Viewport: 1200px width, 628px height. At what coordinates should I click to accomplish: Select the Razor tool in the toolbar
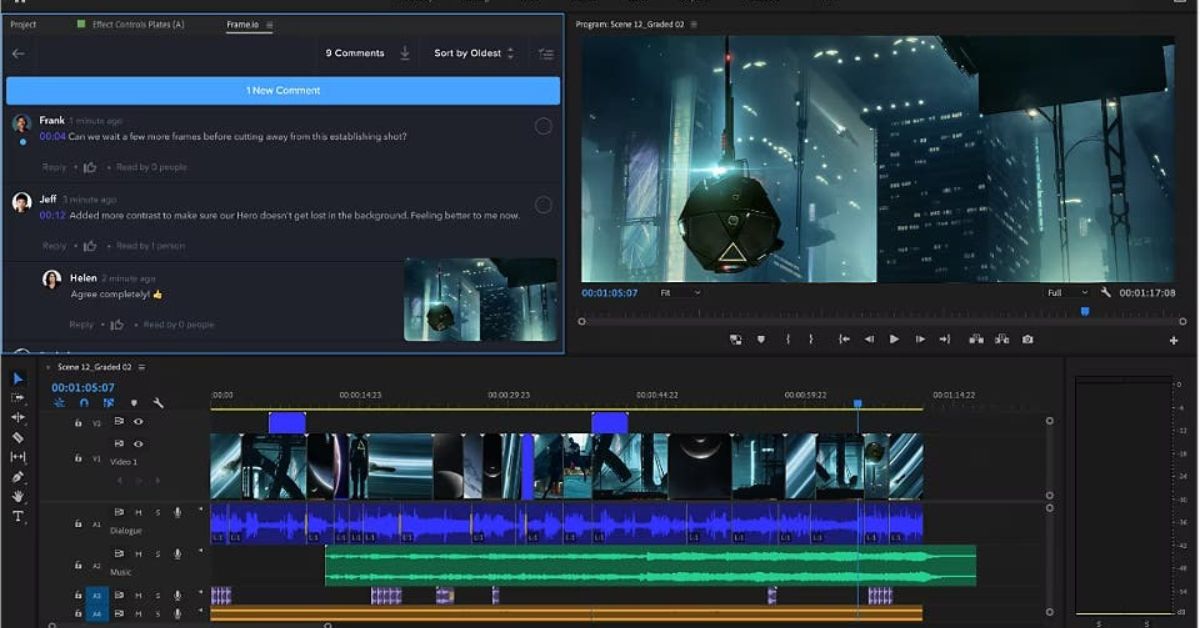click(x=18, y=437)
